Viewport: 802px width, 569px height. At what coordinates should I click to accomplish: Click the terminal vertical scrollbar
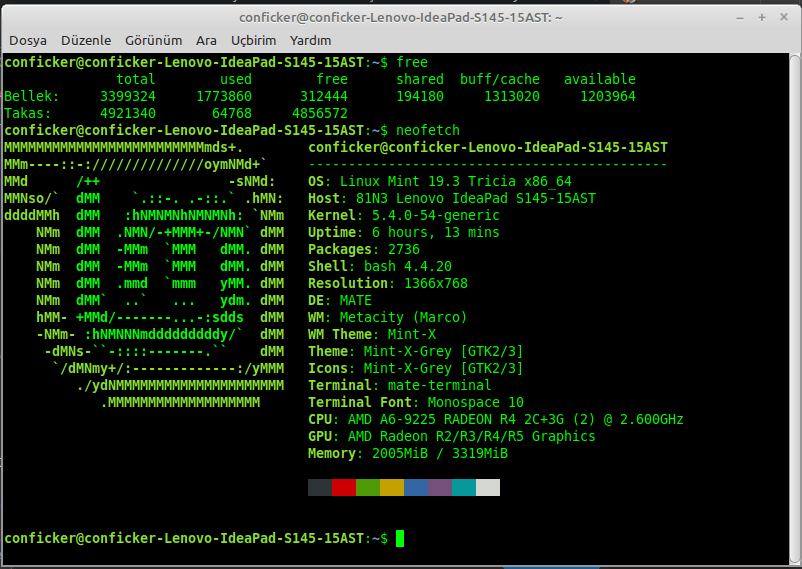coord(795,309)
